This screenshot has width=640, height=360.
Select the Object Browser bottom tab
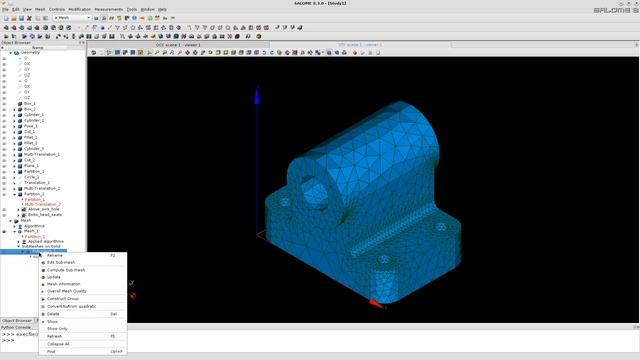coord(17,321)
